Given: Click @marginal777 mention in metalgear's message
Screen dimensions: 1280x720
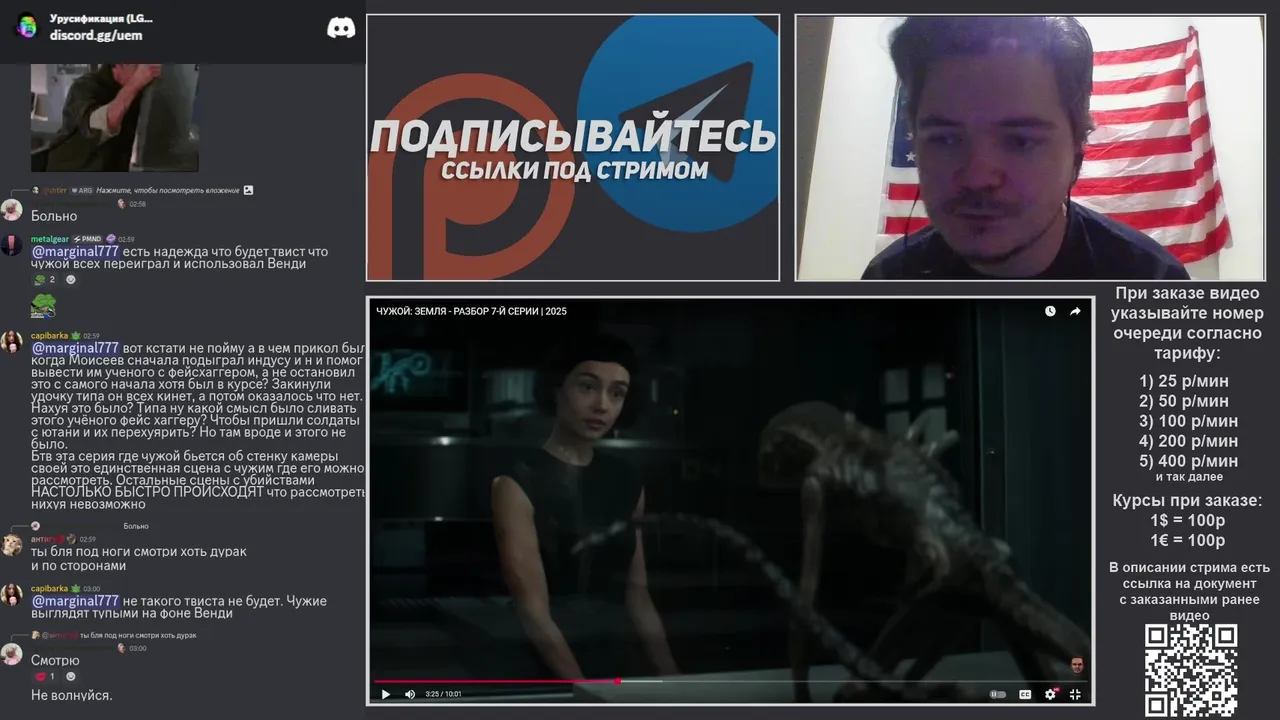Looking at the screenshot, I should point(75,252).
